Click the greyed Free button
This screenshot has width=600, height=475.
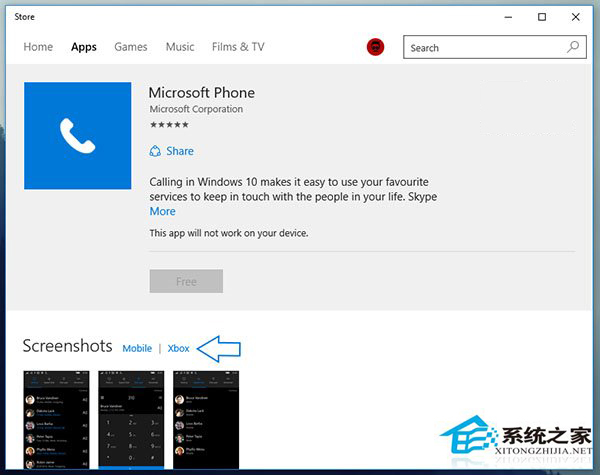186,281
